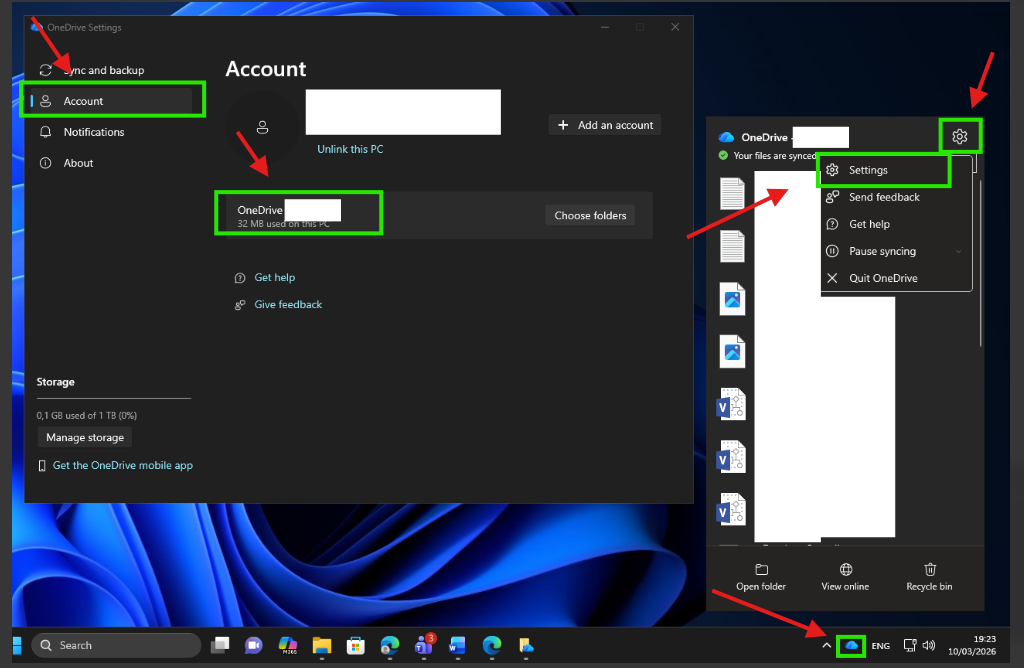The width and height of the screenshot is (1024, 668).
Task: Open the network icon in the system tray
Action: pos(910,645)
